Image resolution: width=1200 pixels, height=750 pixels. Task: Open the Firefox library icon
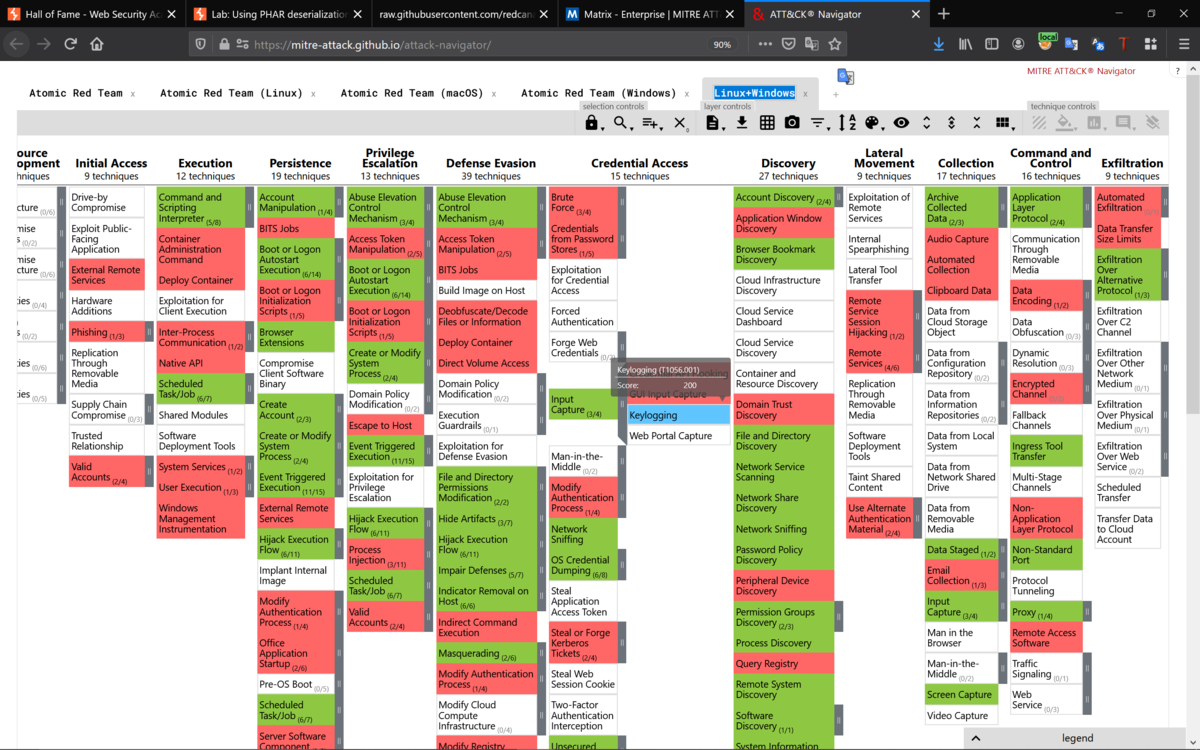965,44
